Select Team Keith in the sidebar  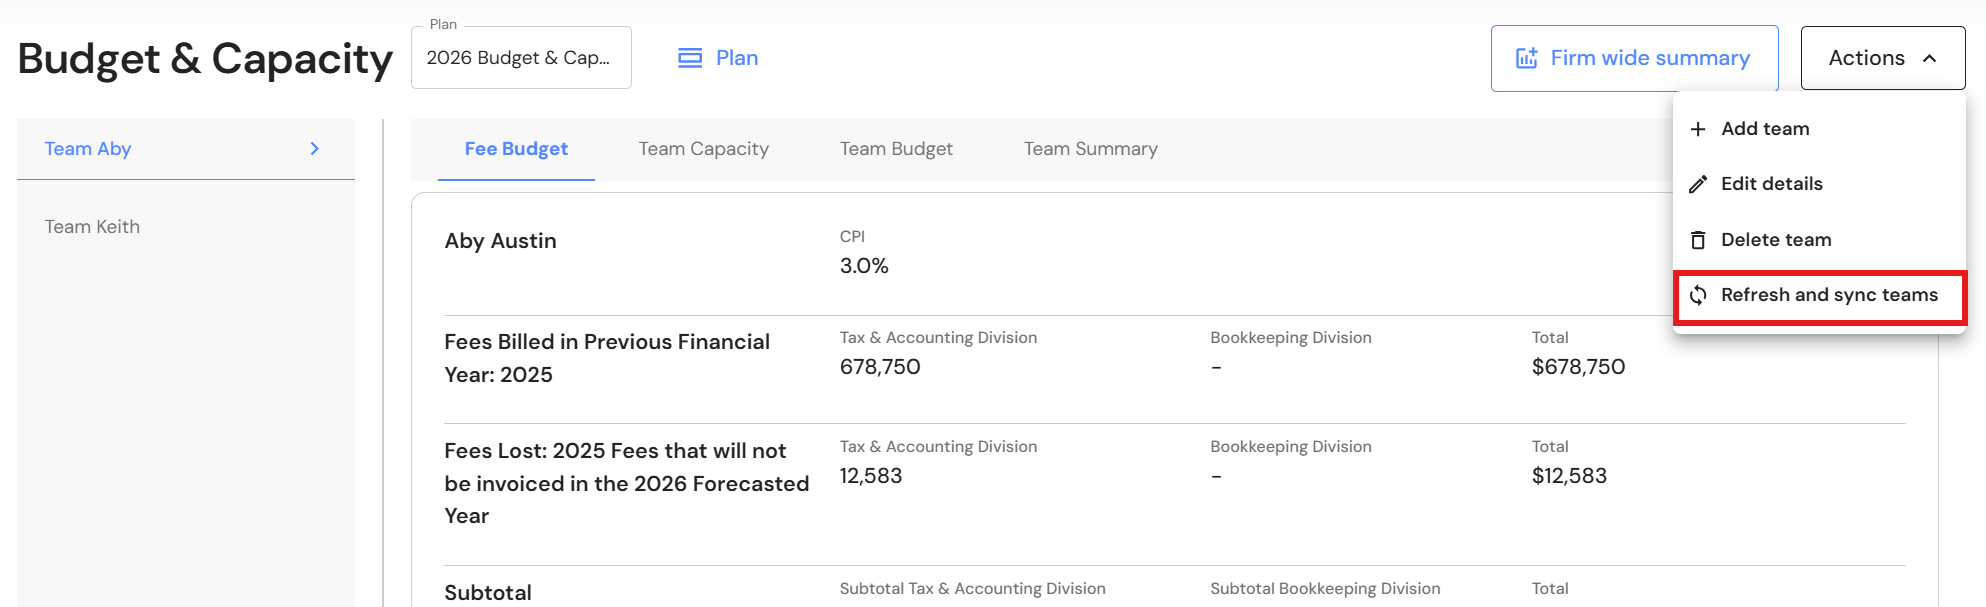pyautogui.click(x=92, y=227)
